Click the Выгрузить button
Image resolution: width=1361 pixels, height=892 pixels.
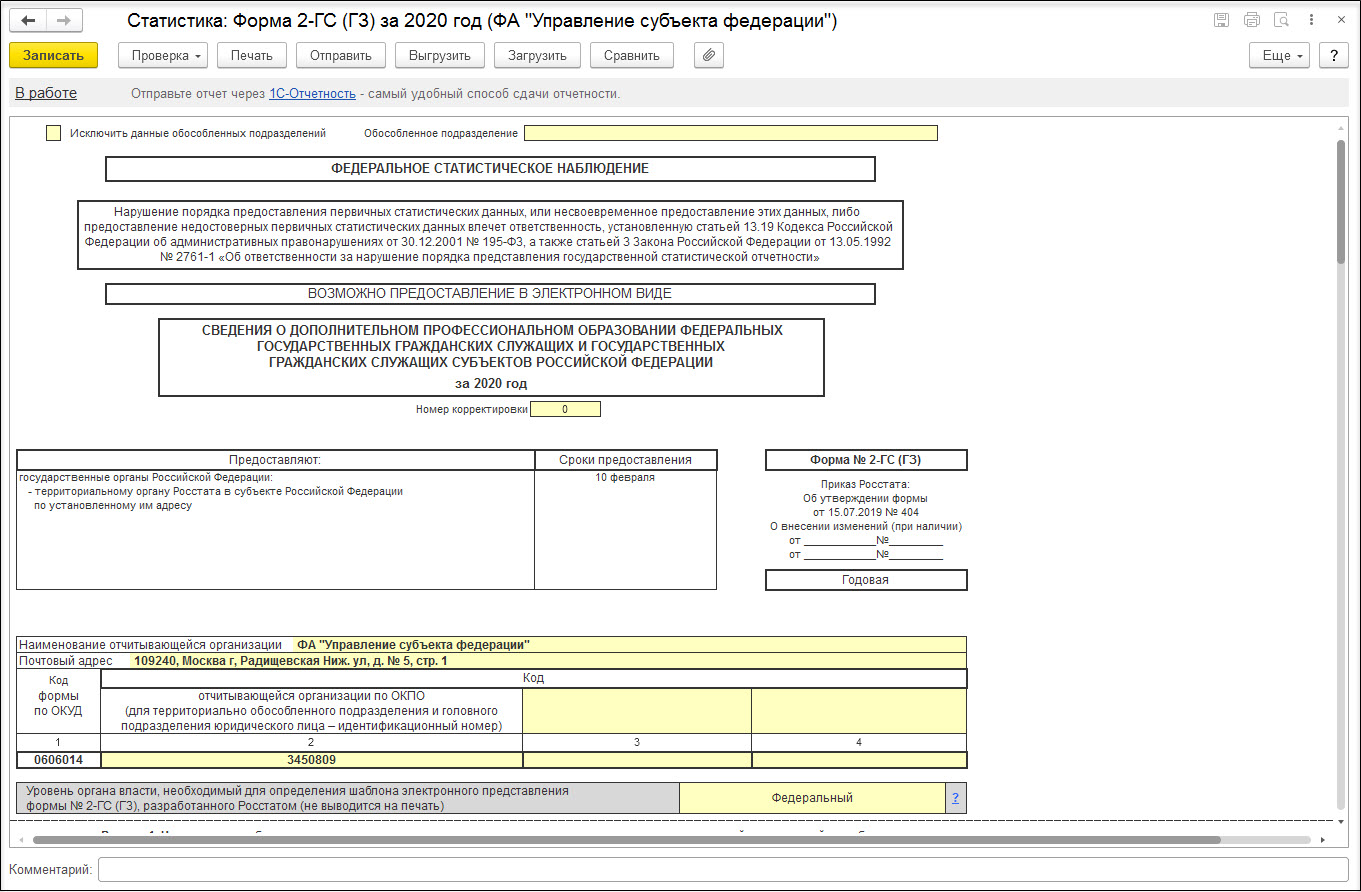click(440, 56)
